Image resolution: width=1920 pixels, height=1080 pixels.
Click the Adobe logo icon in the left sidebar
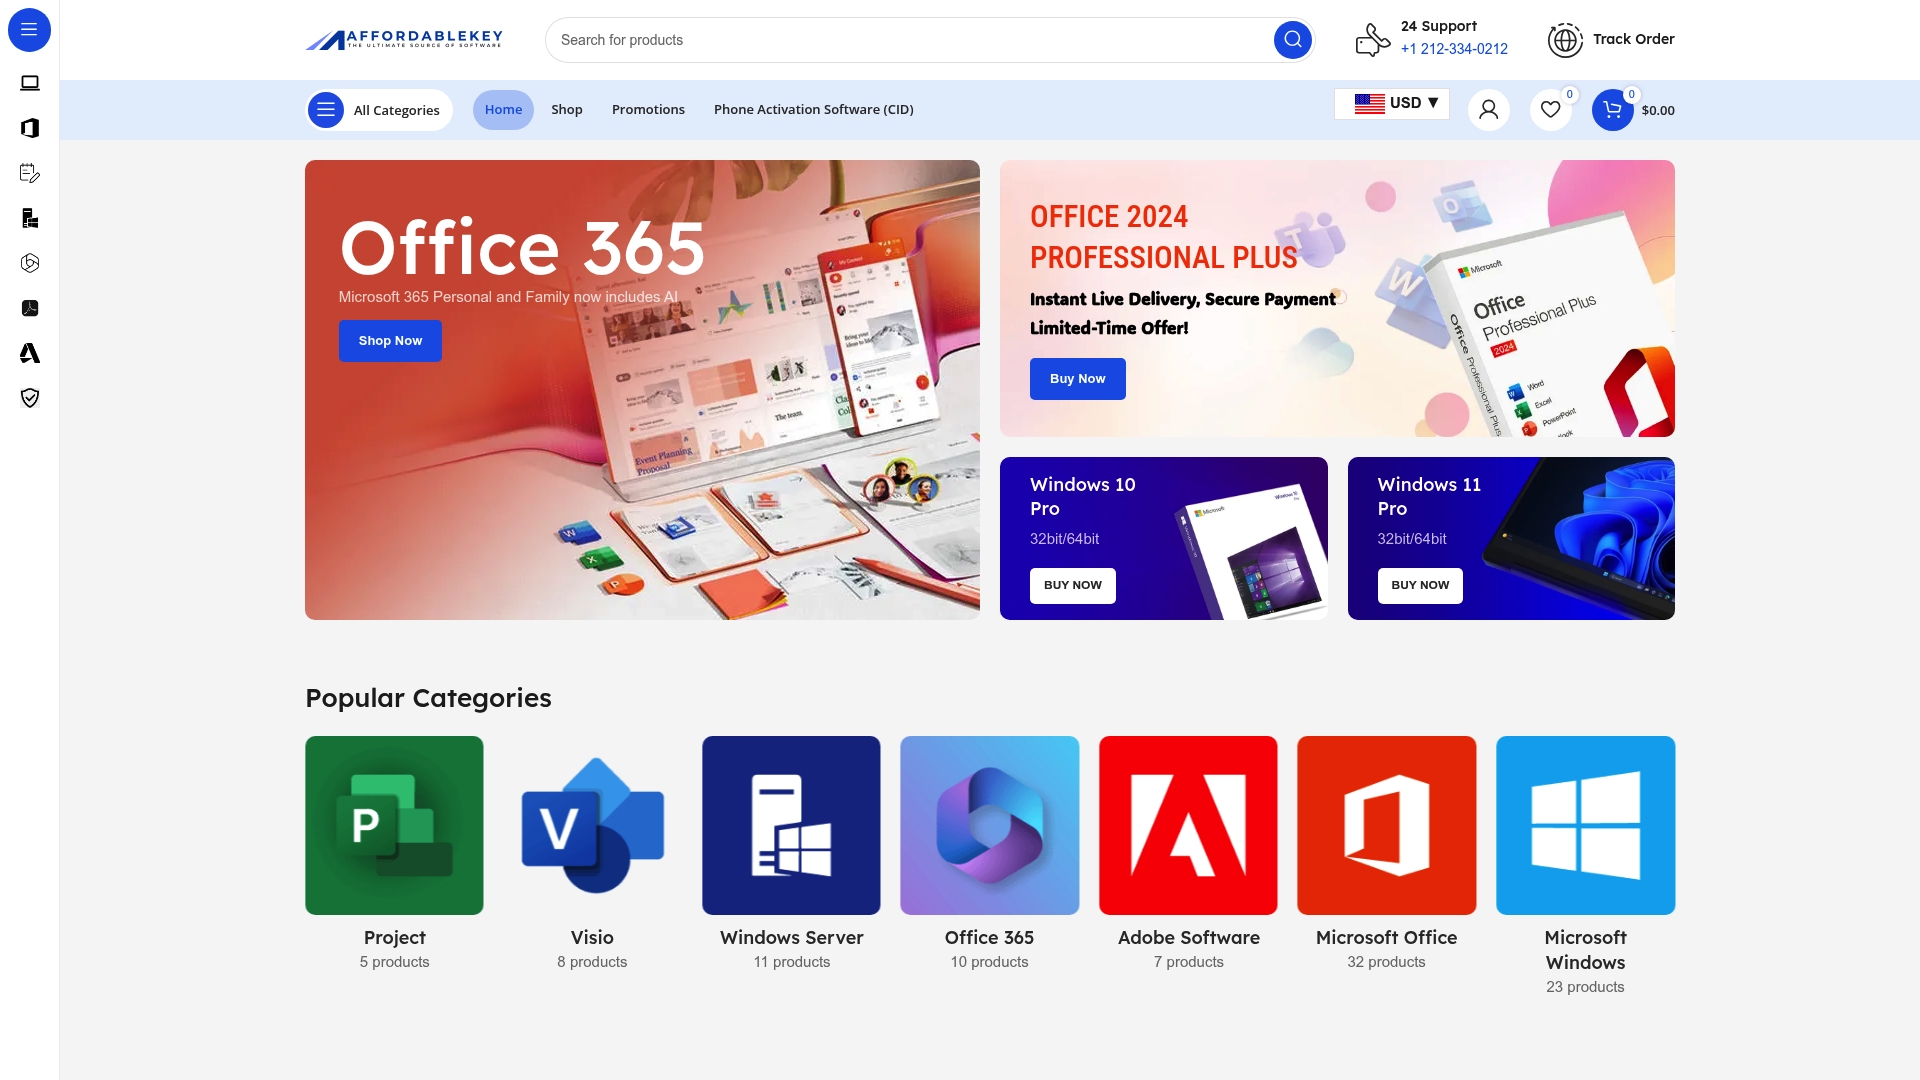[30, 353]
